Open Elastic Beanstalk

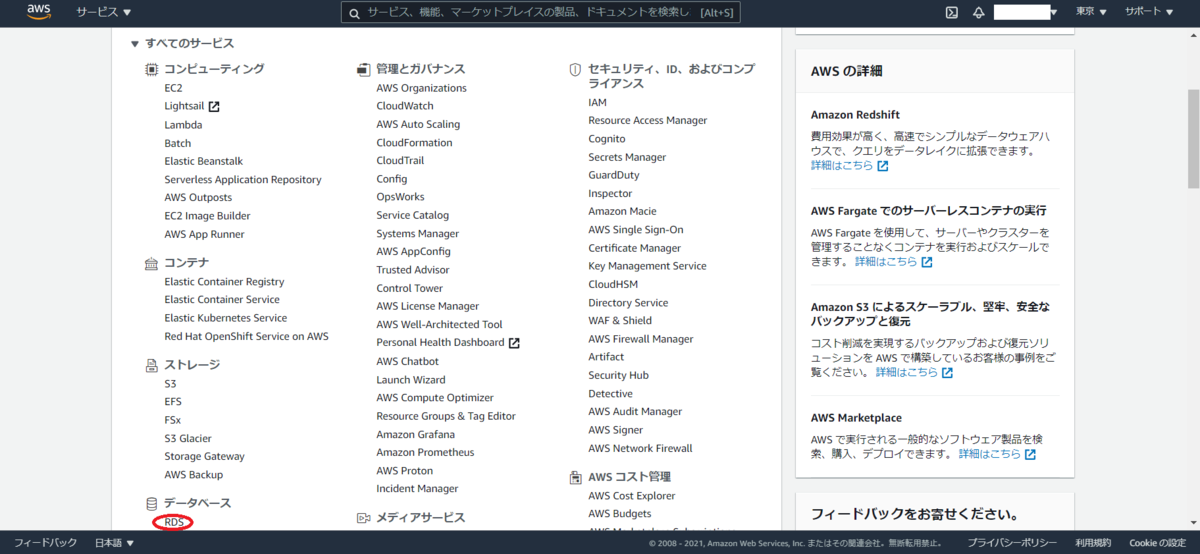[204, 161]
